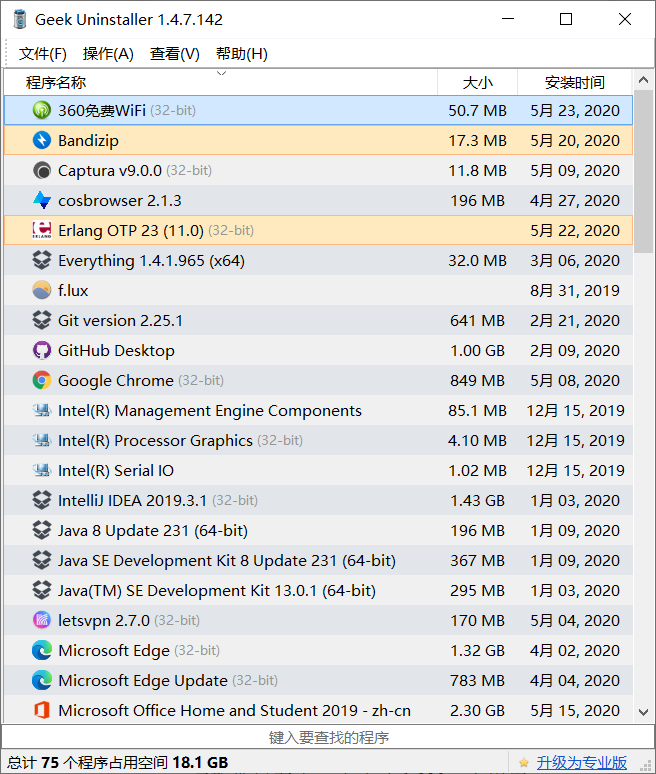Sort by the 程序名称 column header
This screenshot has width=656, height=774.
tap(221, 82)
